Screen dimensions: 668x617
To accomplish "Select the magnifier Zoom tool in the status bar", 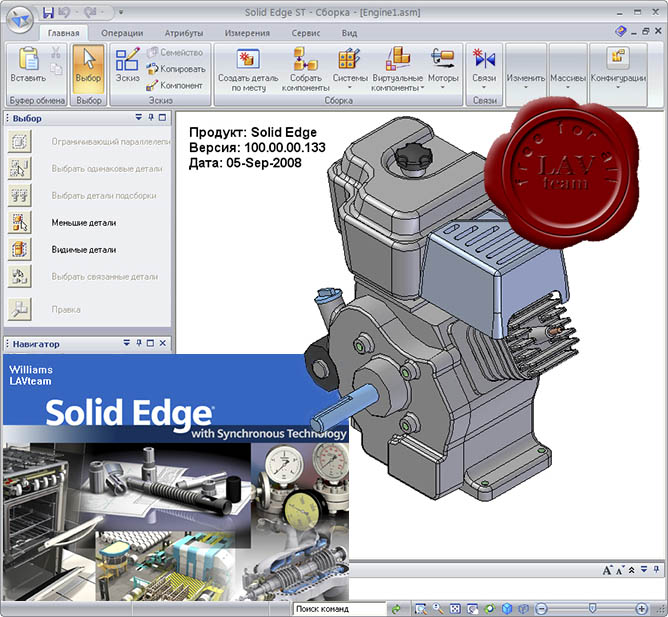I will pos(438,608).
